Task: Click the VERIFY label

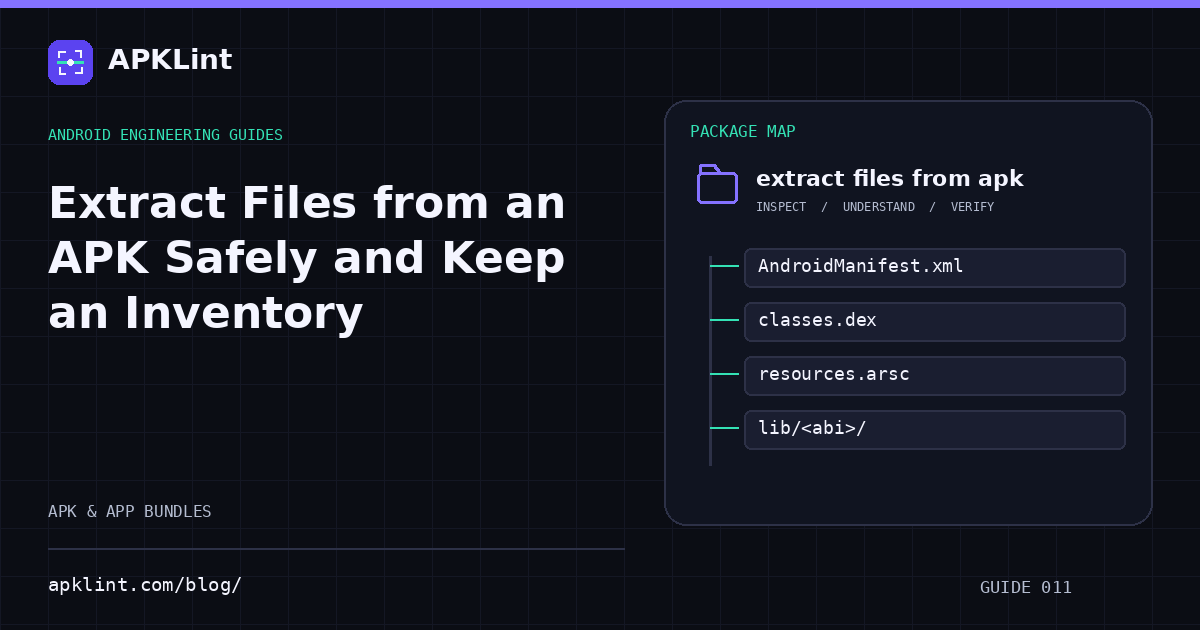Action: pos(972,207)
